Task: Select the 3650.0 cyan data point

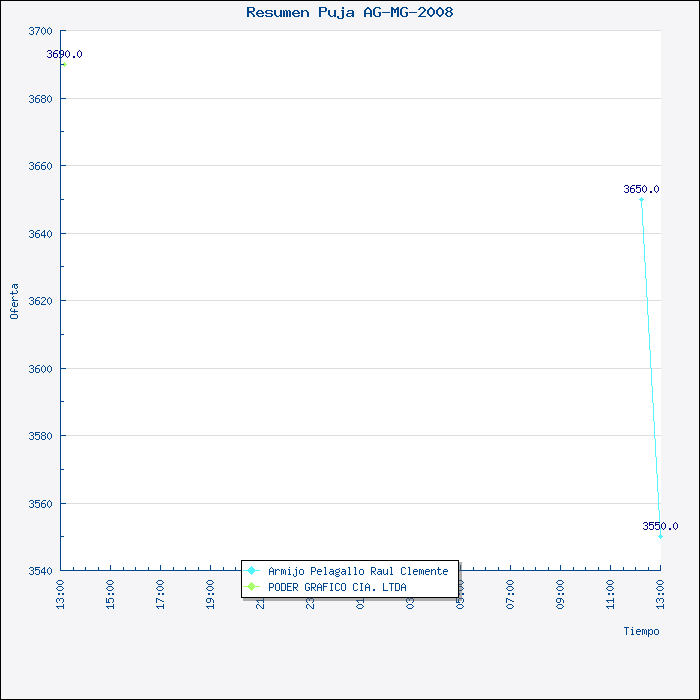Action: pos(641,199)
